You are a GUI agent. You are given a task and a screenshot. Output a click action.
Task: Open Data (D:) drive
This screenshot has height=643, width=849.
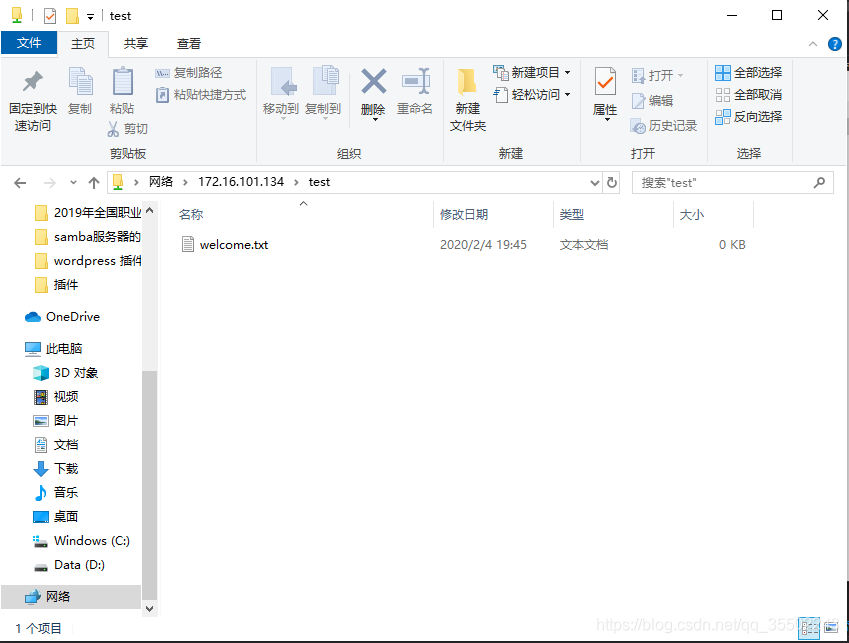pos(69,565)
